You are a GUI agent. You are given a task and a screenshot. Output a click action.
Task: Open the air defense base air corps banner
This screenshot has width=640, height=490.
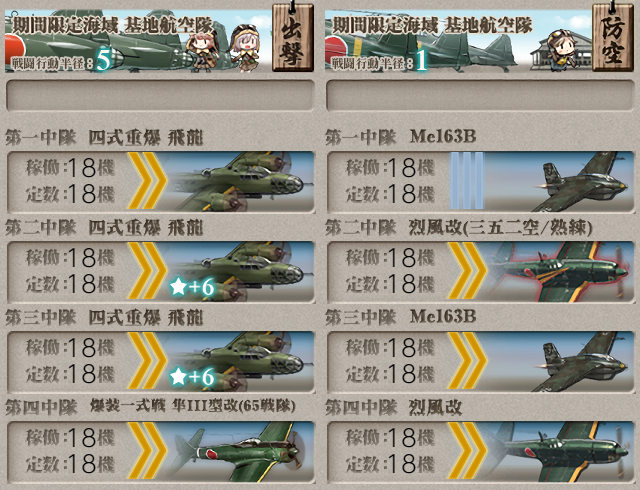tap(458, 41)
